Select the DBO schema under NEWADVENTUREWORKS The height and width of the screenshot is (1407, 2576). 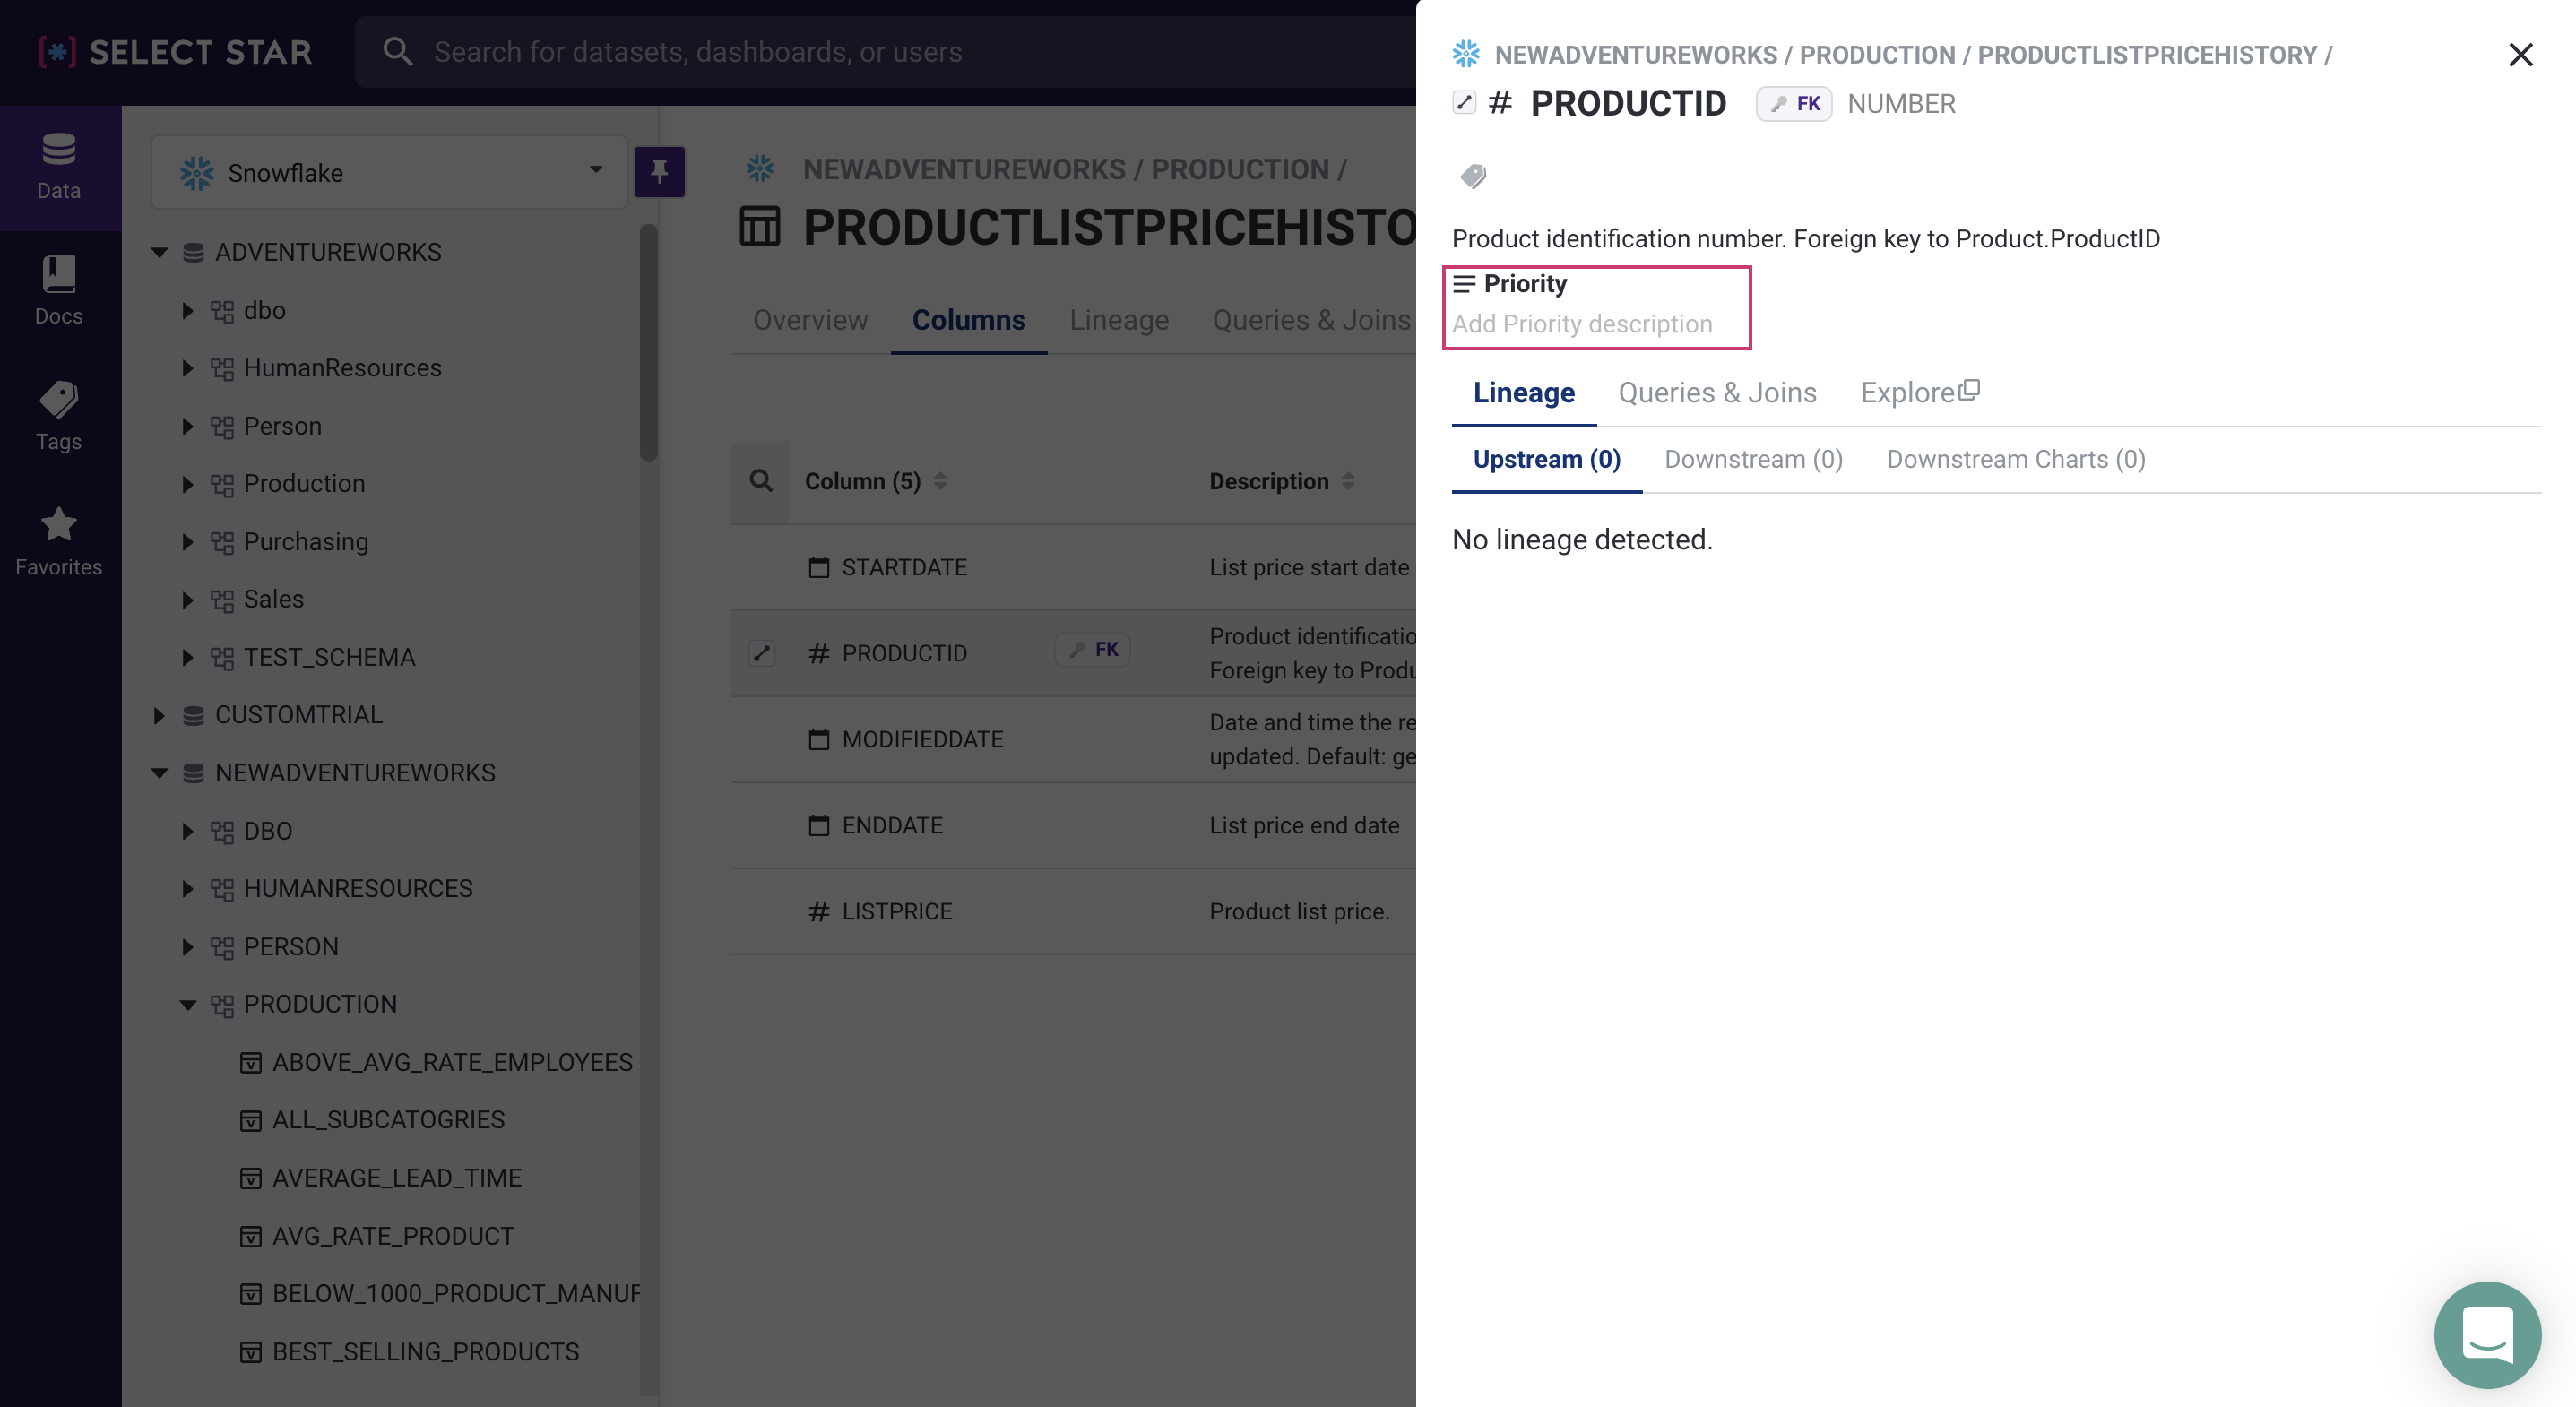pyautogui.click(x=267, y=831)
